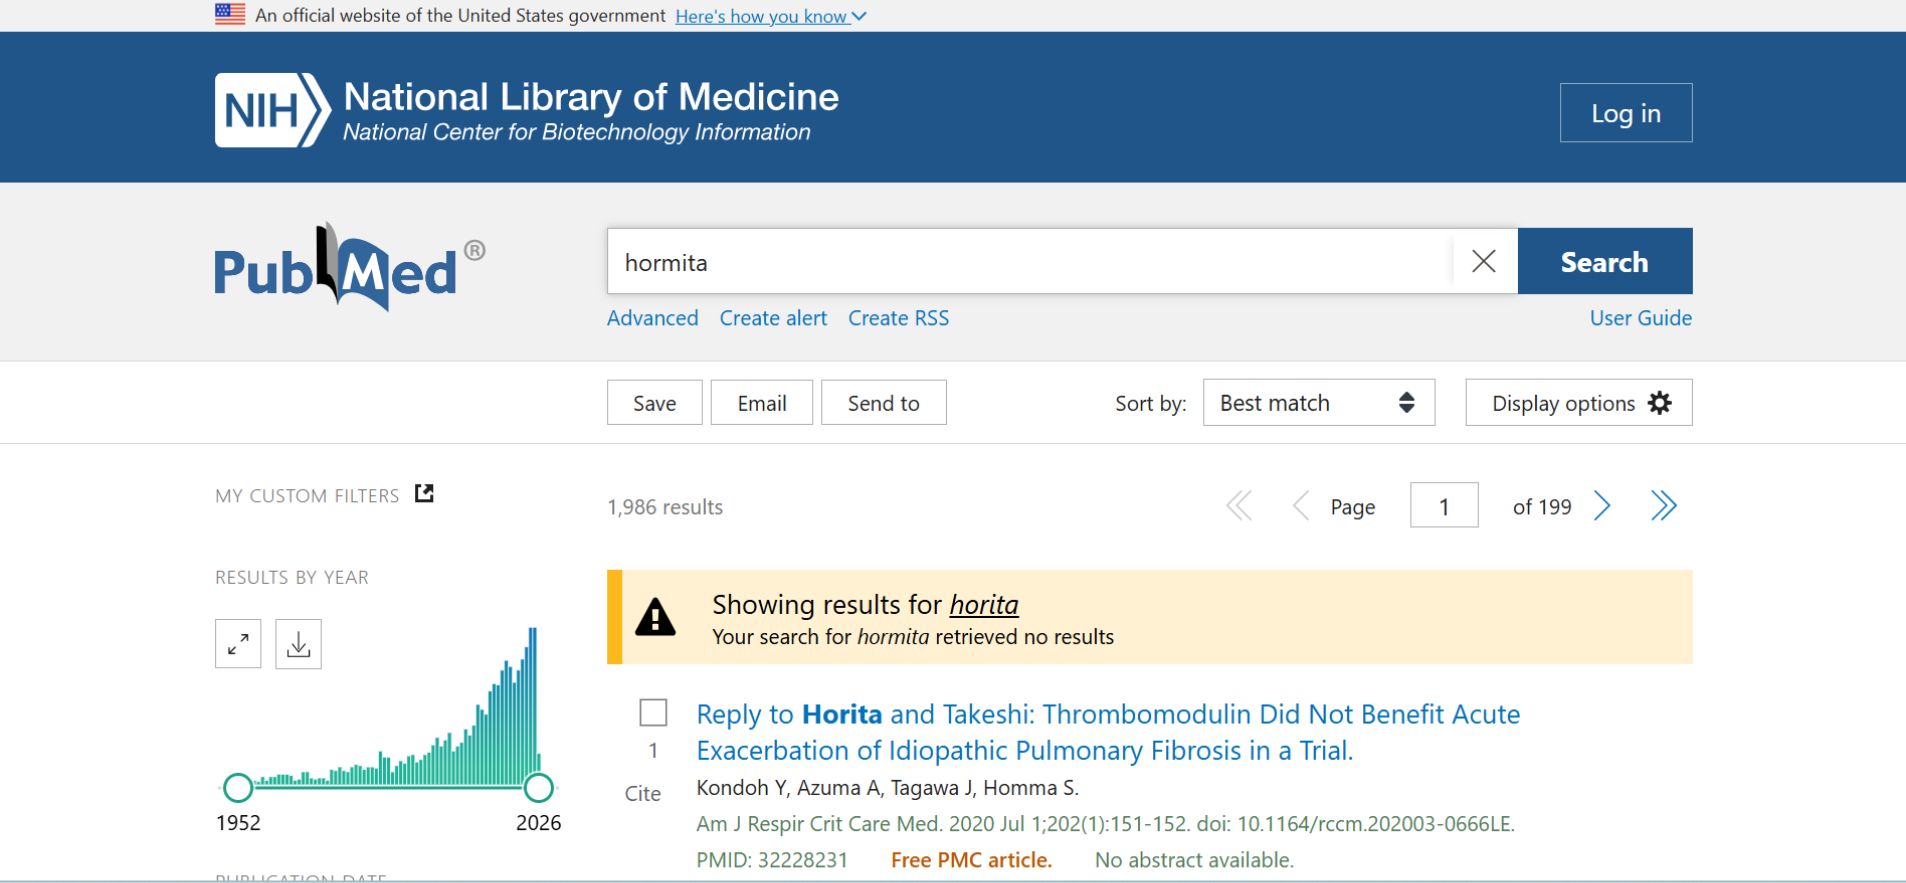Download results by year CSV
Screen dimensions: 1906x883
298,644
